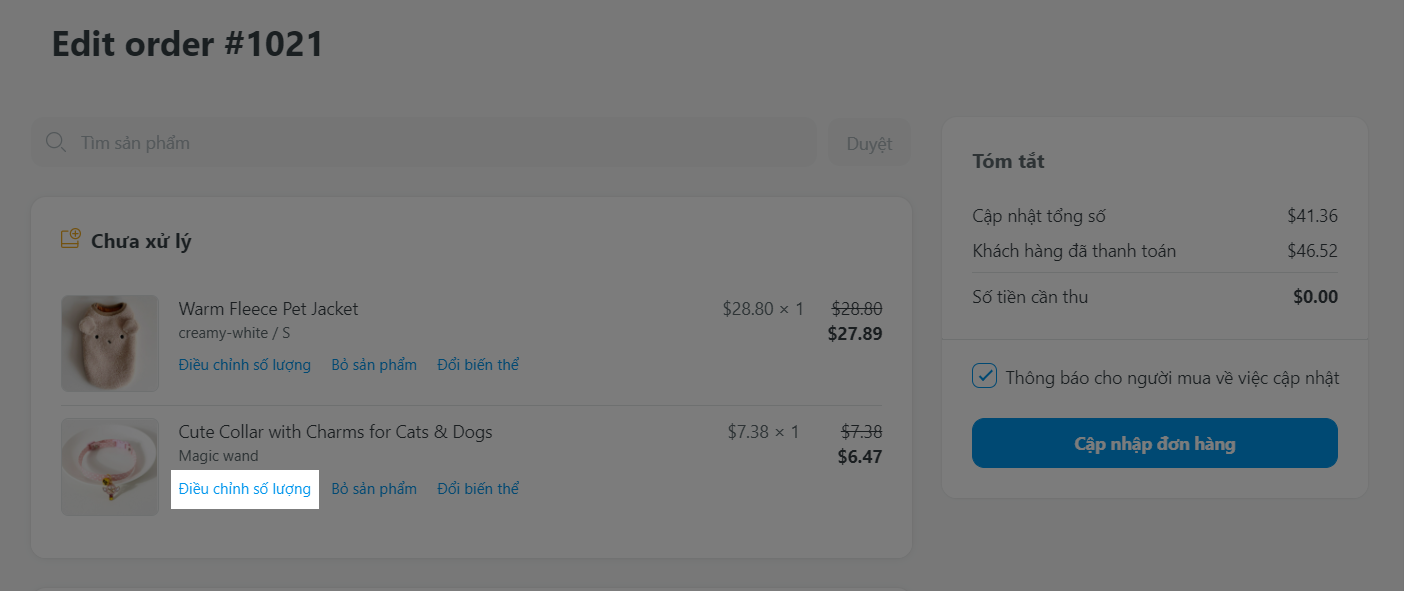
Task: Click "Bỏ sản phẩm" for Cute Collar
Action: coord(374,489)
